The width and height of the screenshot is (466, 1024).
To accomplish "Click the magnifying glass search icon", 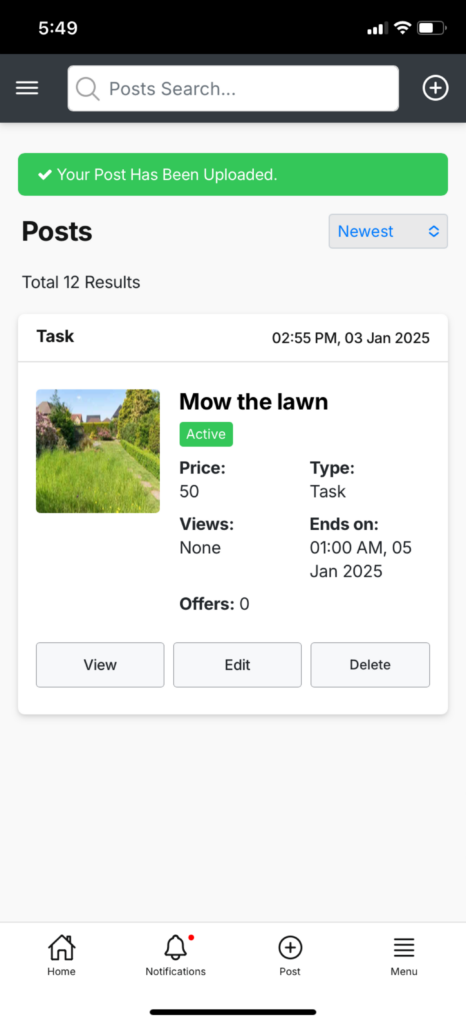I will pos(87,89).
